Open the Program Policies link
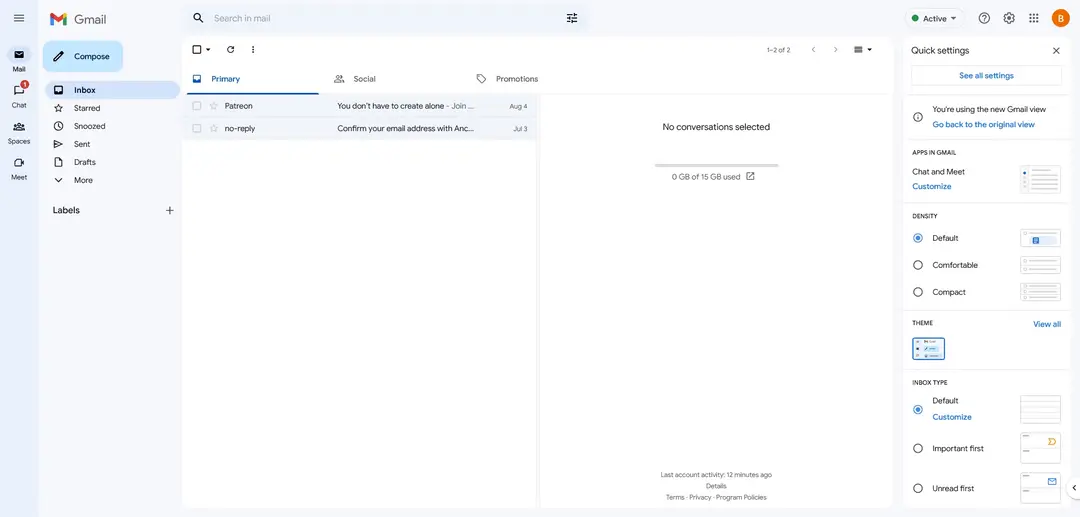Image resolution: width=1080 pixels, height=517 pixels. (741, 497)
